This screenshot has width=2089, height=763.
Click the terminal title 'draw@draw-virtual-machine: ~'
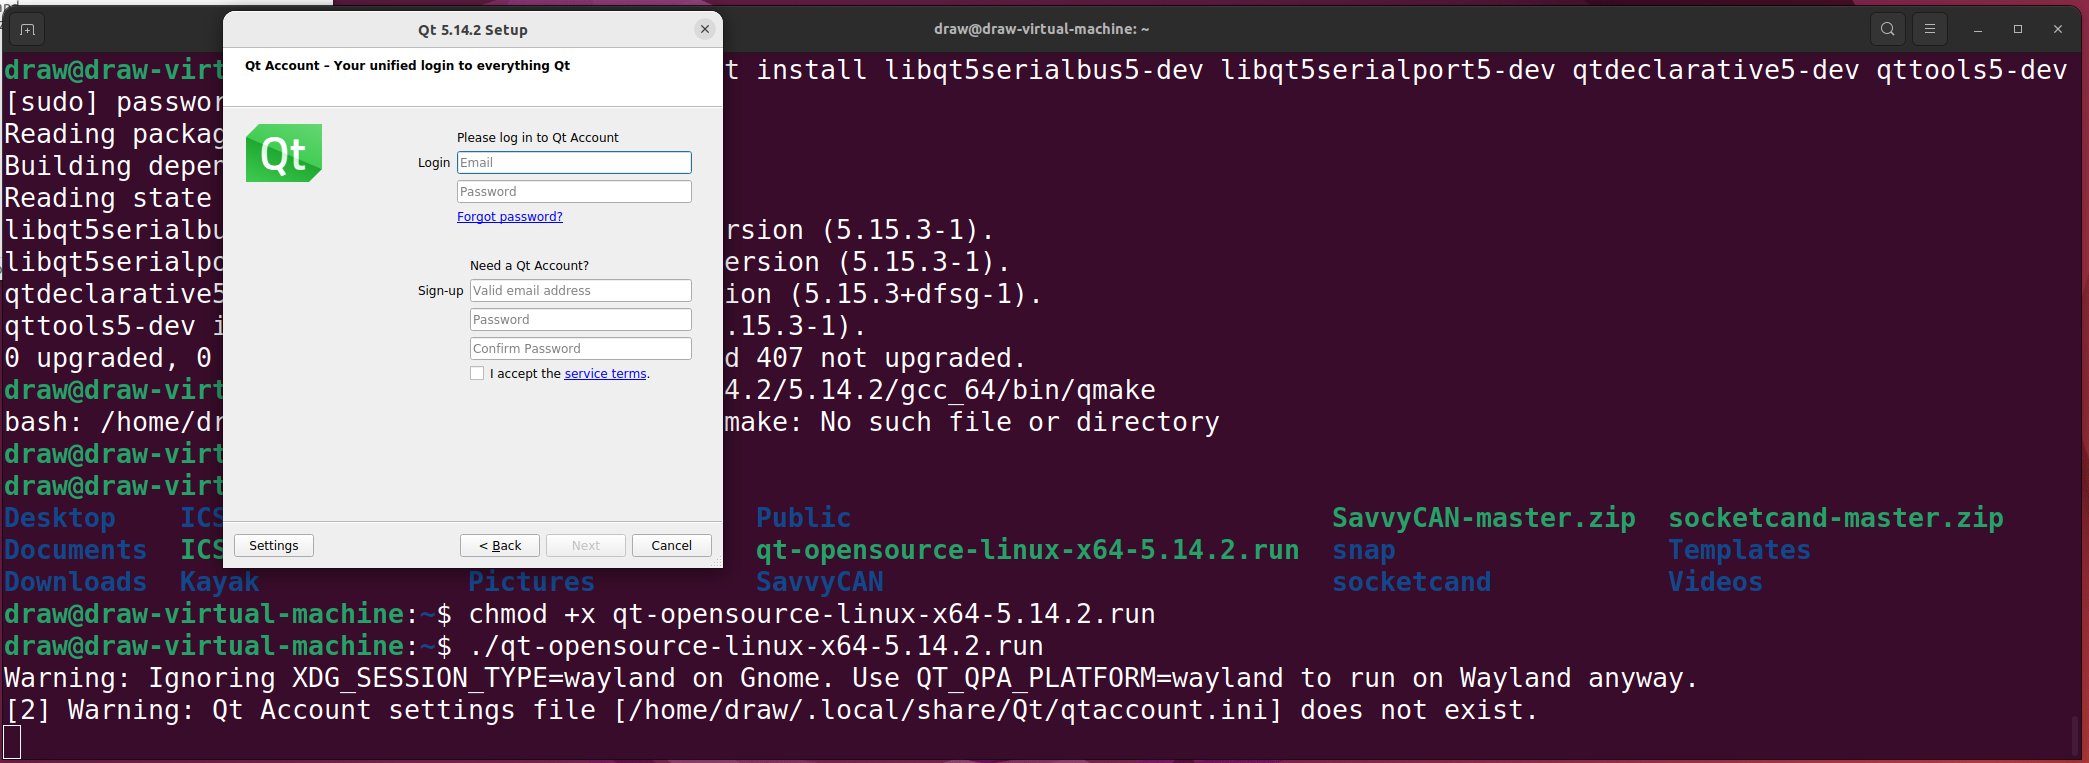[1041, 29]
